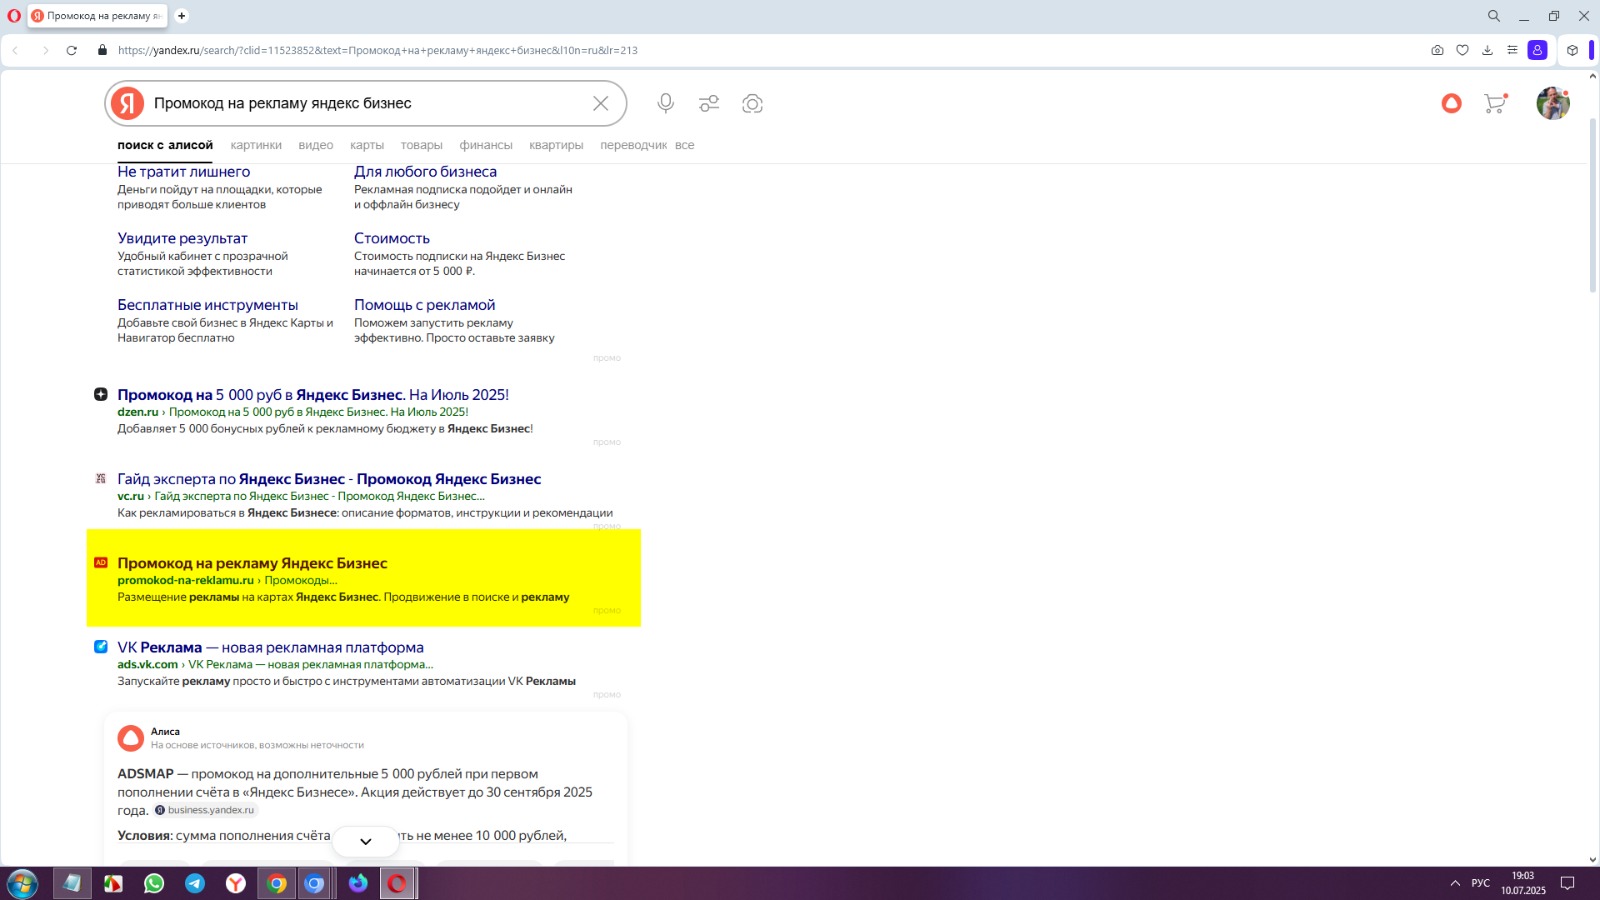The height and width of the screenshot is (900, 1600).
Task: Open the 'финансы' search tab
Action: click(x=486, y=145)
